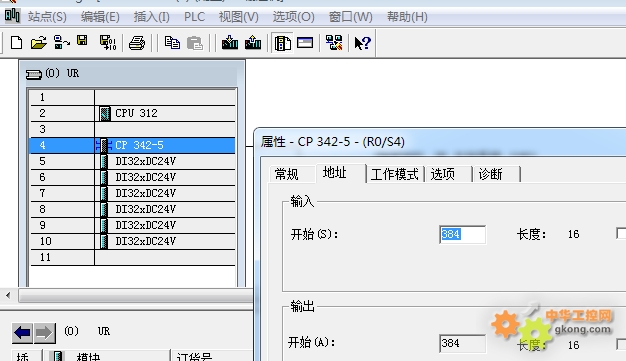This screenshot has height=361, width=626.
Task: Click the HW Config app icon in menu bar
Action: [x=12, y=16]
